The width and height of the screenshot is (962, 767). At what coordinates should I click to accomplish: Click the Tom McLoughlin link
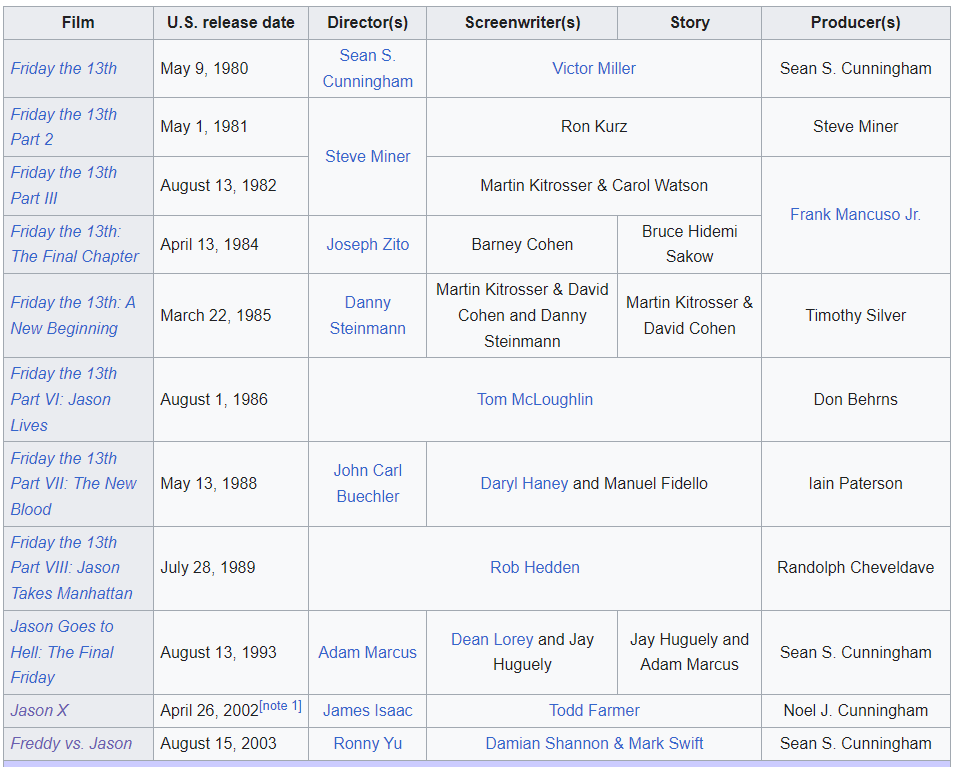(535, 399)
